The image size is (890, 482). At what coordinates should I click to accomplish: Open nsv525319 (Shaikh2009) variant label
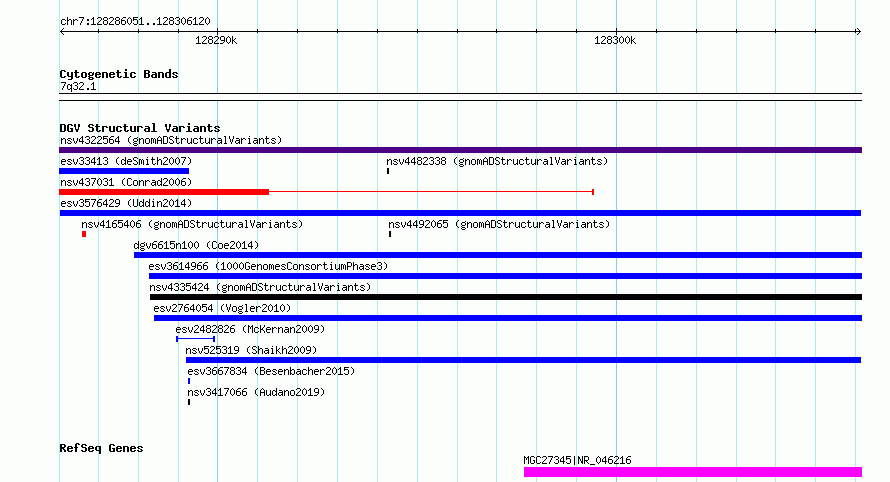(x=251, y=350)
